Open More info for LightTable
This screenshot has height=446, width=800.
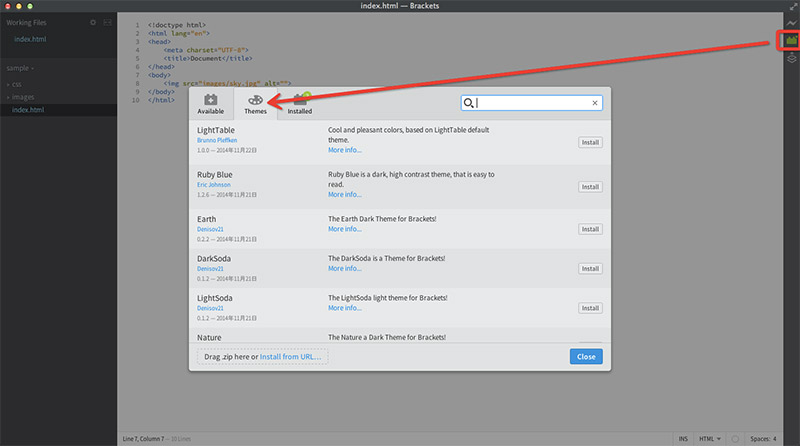pos(345,150)
